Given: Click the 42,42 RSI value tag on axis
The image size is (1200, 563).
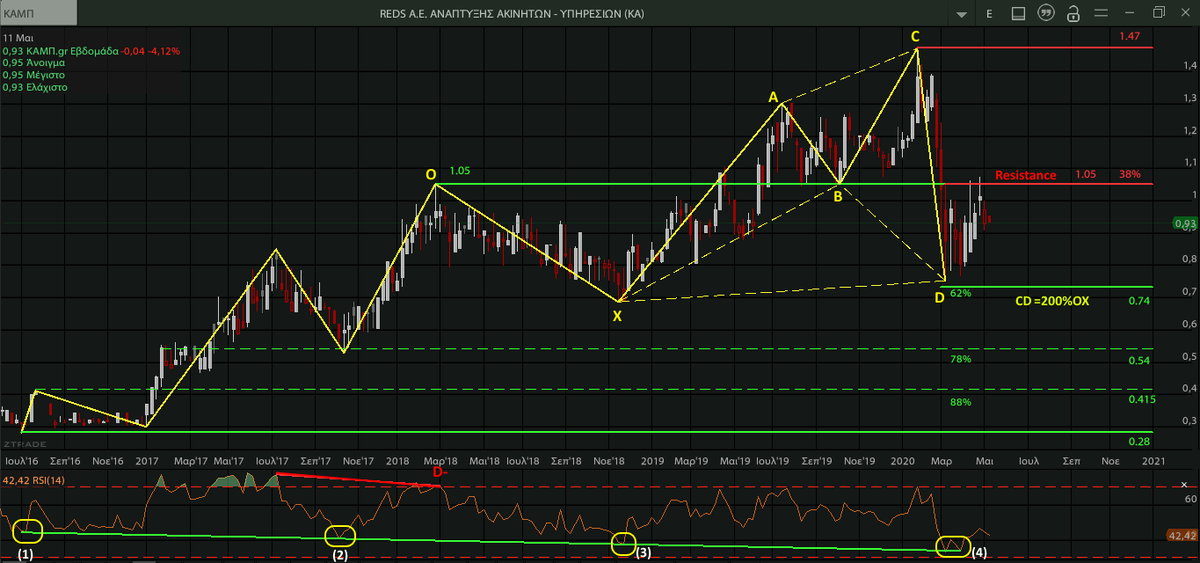Looking at the screenshot, I should click(1182, 537).
